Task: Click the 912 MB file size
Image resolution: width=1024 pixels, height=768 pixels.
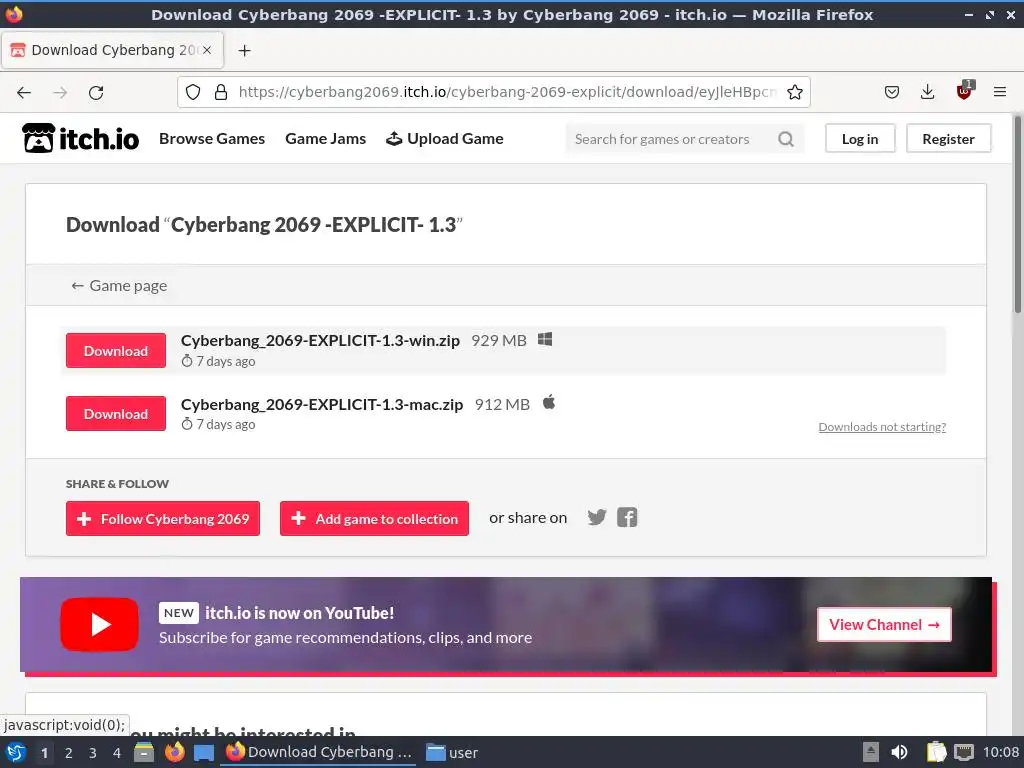Action: (502, 404)
